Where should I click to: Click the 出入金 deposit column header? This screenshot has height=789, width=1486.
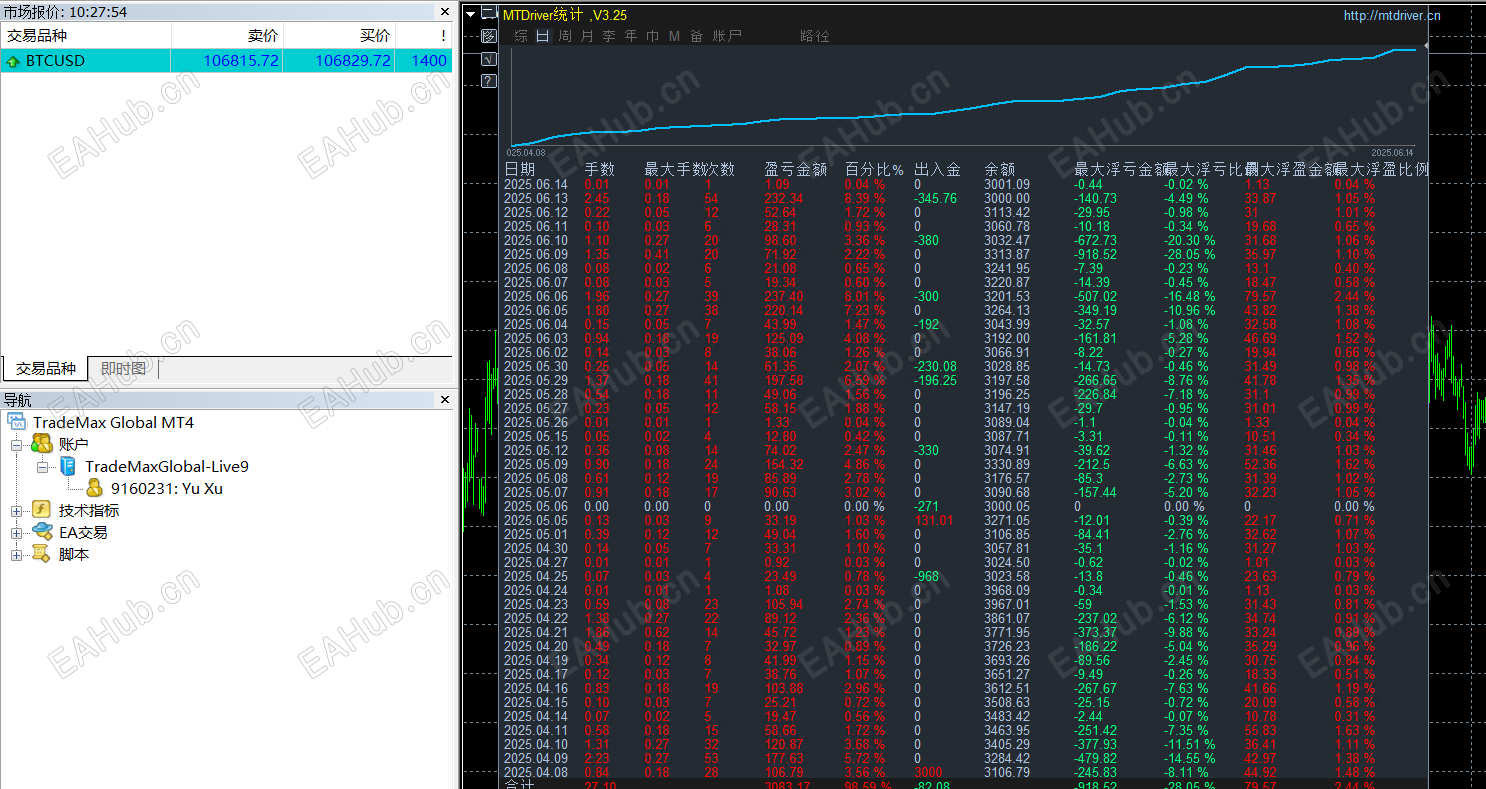[937, 170]
